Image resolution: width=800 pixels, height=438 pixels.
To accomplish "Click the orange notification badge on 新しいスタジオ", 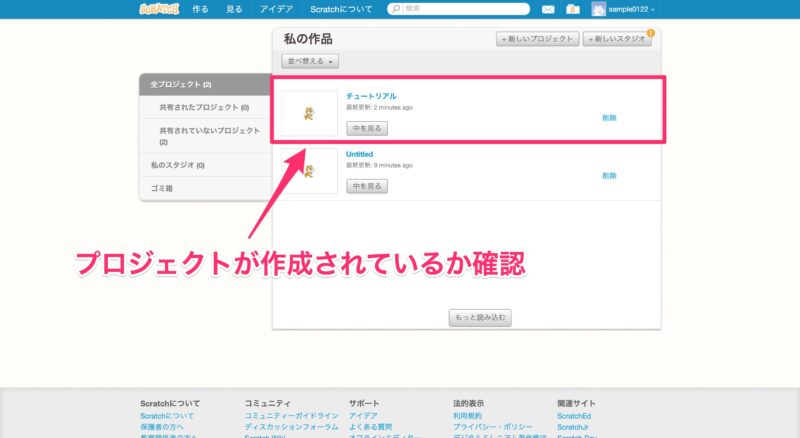I will coord(651,33).
